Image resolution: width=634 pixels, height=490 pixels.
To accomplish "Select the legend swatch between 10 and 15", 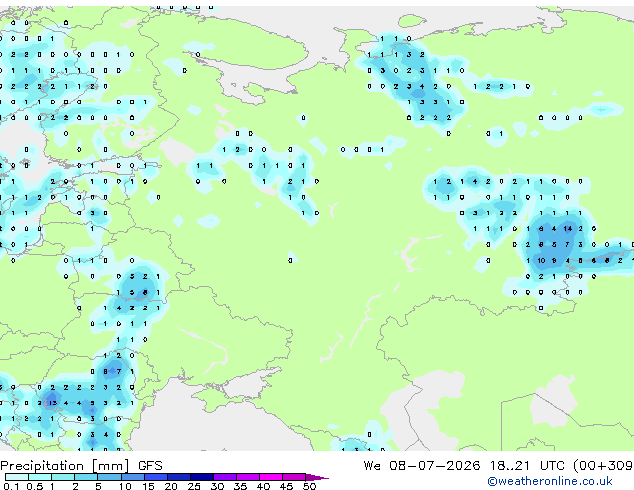I will (133, 477).
